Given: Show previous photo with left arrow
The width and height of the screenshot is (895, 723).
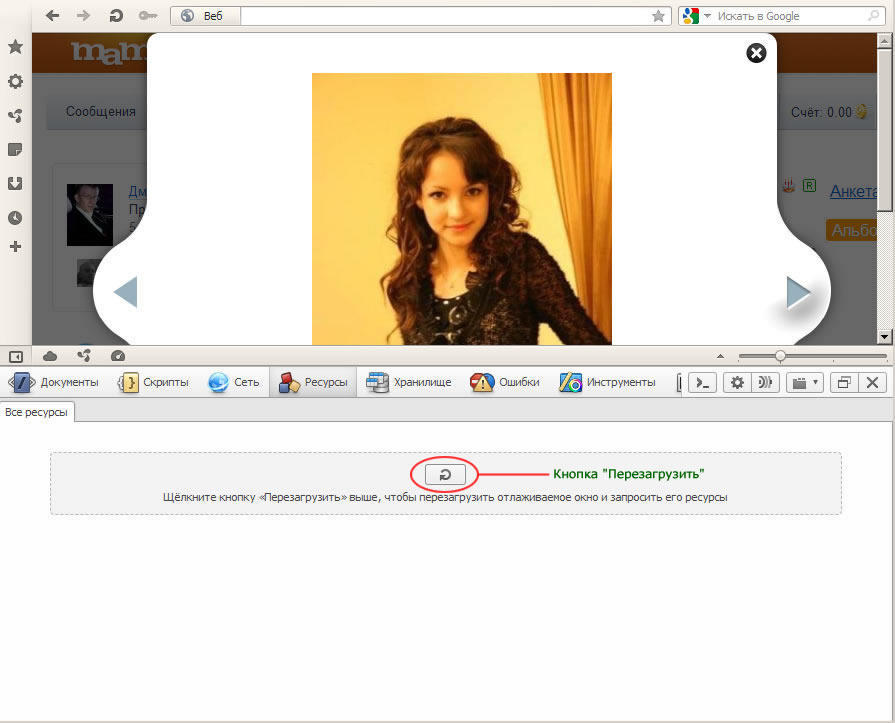Looking at the screenshot, I should tap(125, 292).
